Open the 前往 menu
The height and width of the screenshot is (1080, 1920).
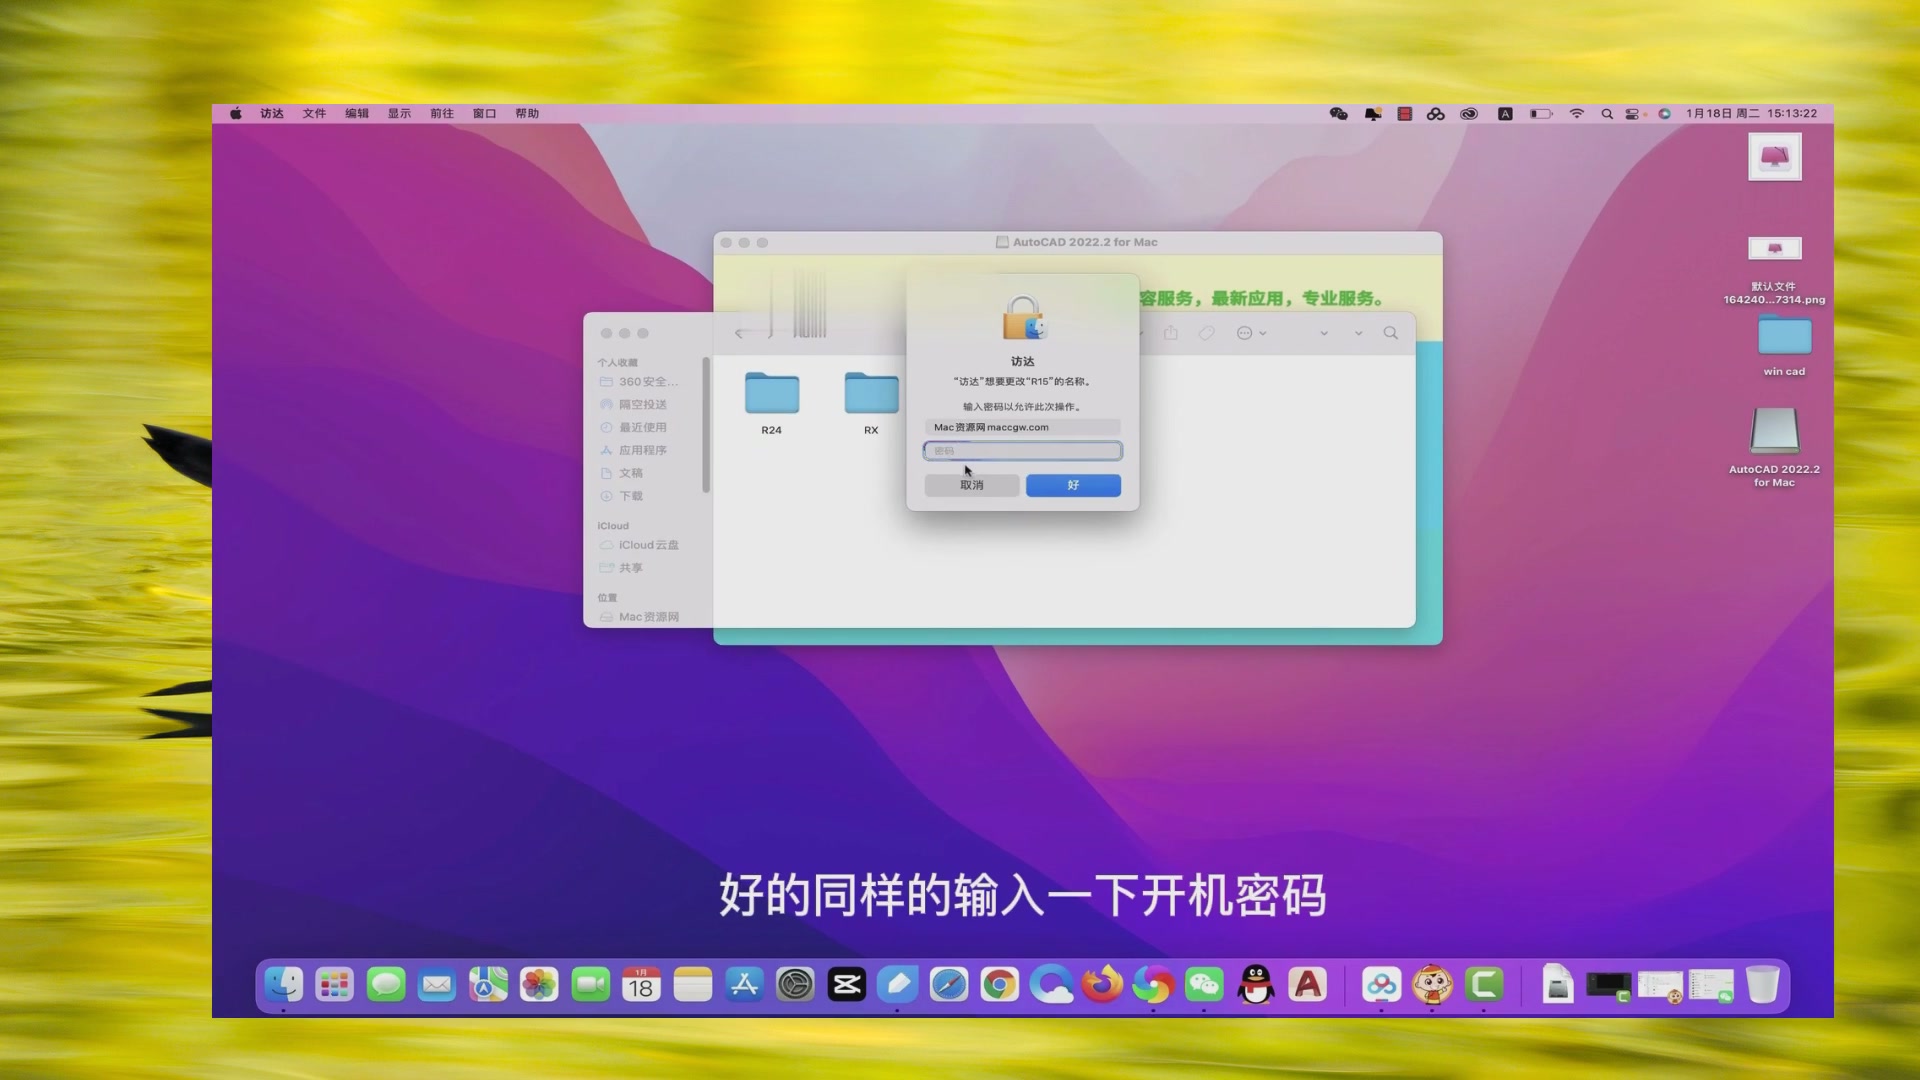tap(442, 114)
